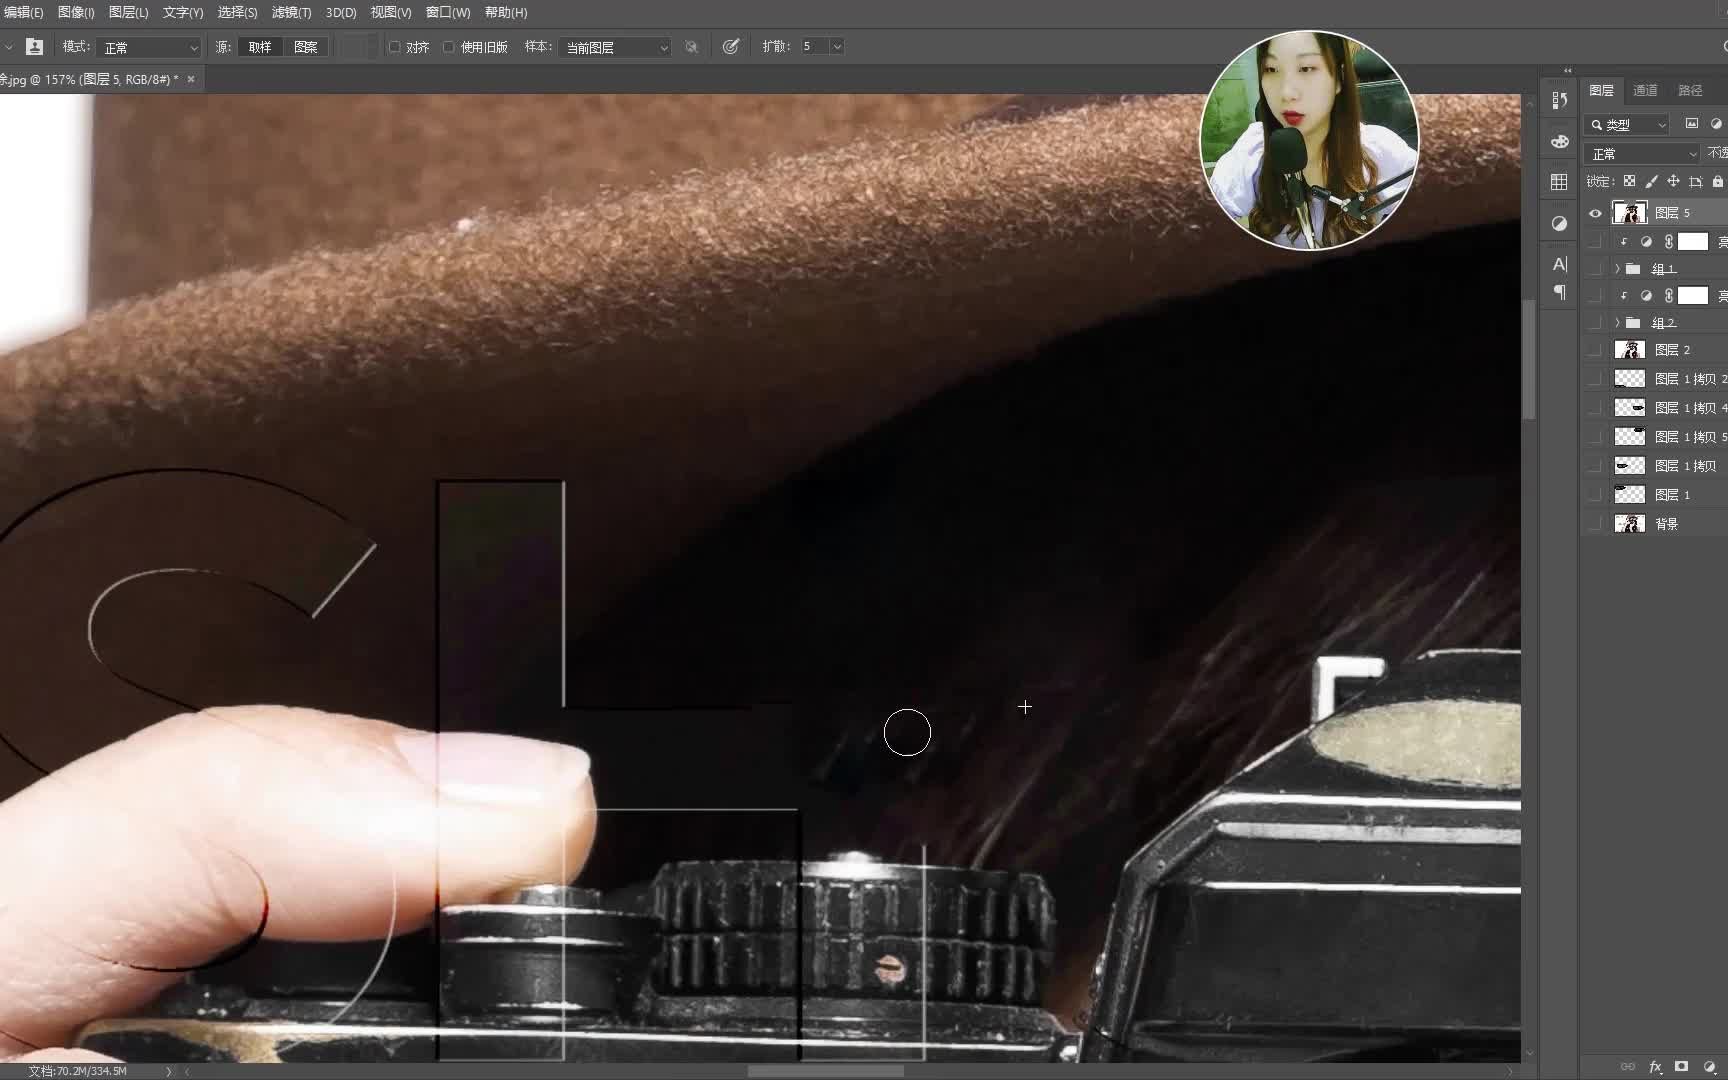Click the pattern picker swatch in options bar
This screenshot has height=1080, width=1728.
click(x=356, y=47)
